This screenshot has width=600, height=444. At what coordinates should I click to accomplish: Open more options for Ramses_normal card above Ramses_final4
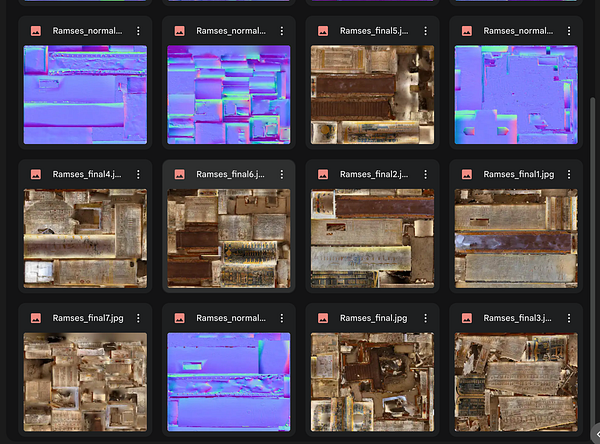pyautogui.click(x=138, y=31)
